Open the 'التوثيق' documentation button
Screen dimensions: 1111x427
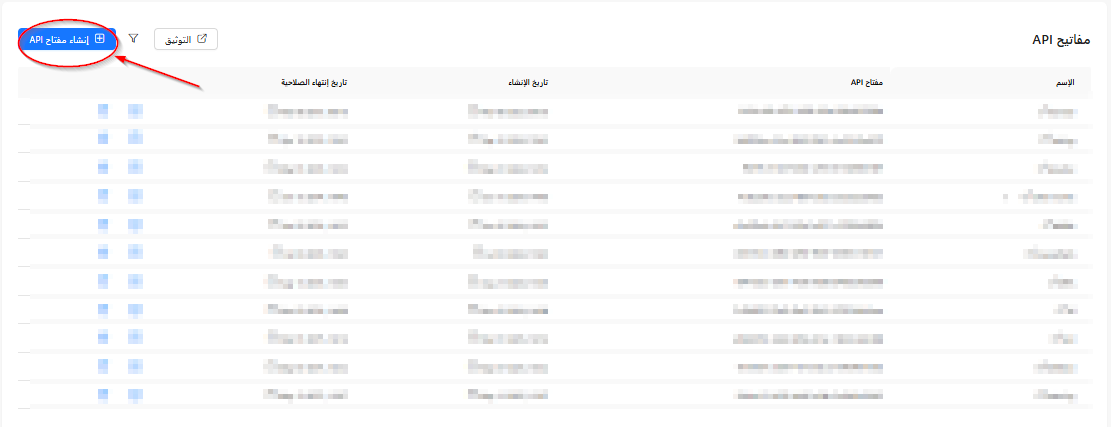point(186,39)
